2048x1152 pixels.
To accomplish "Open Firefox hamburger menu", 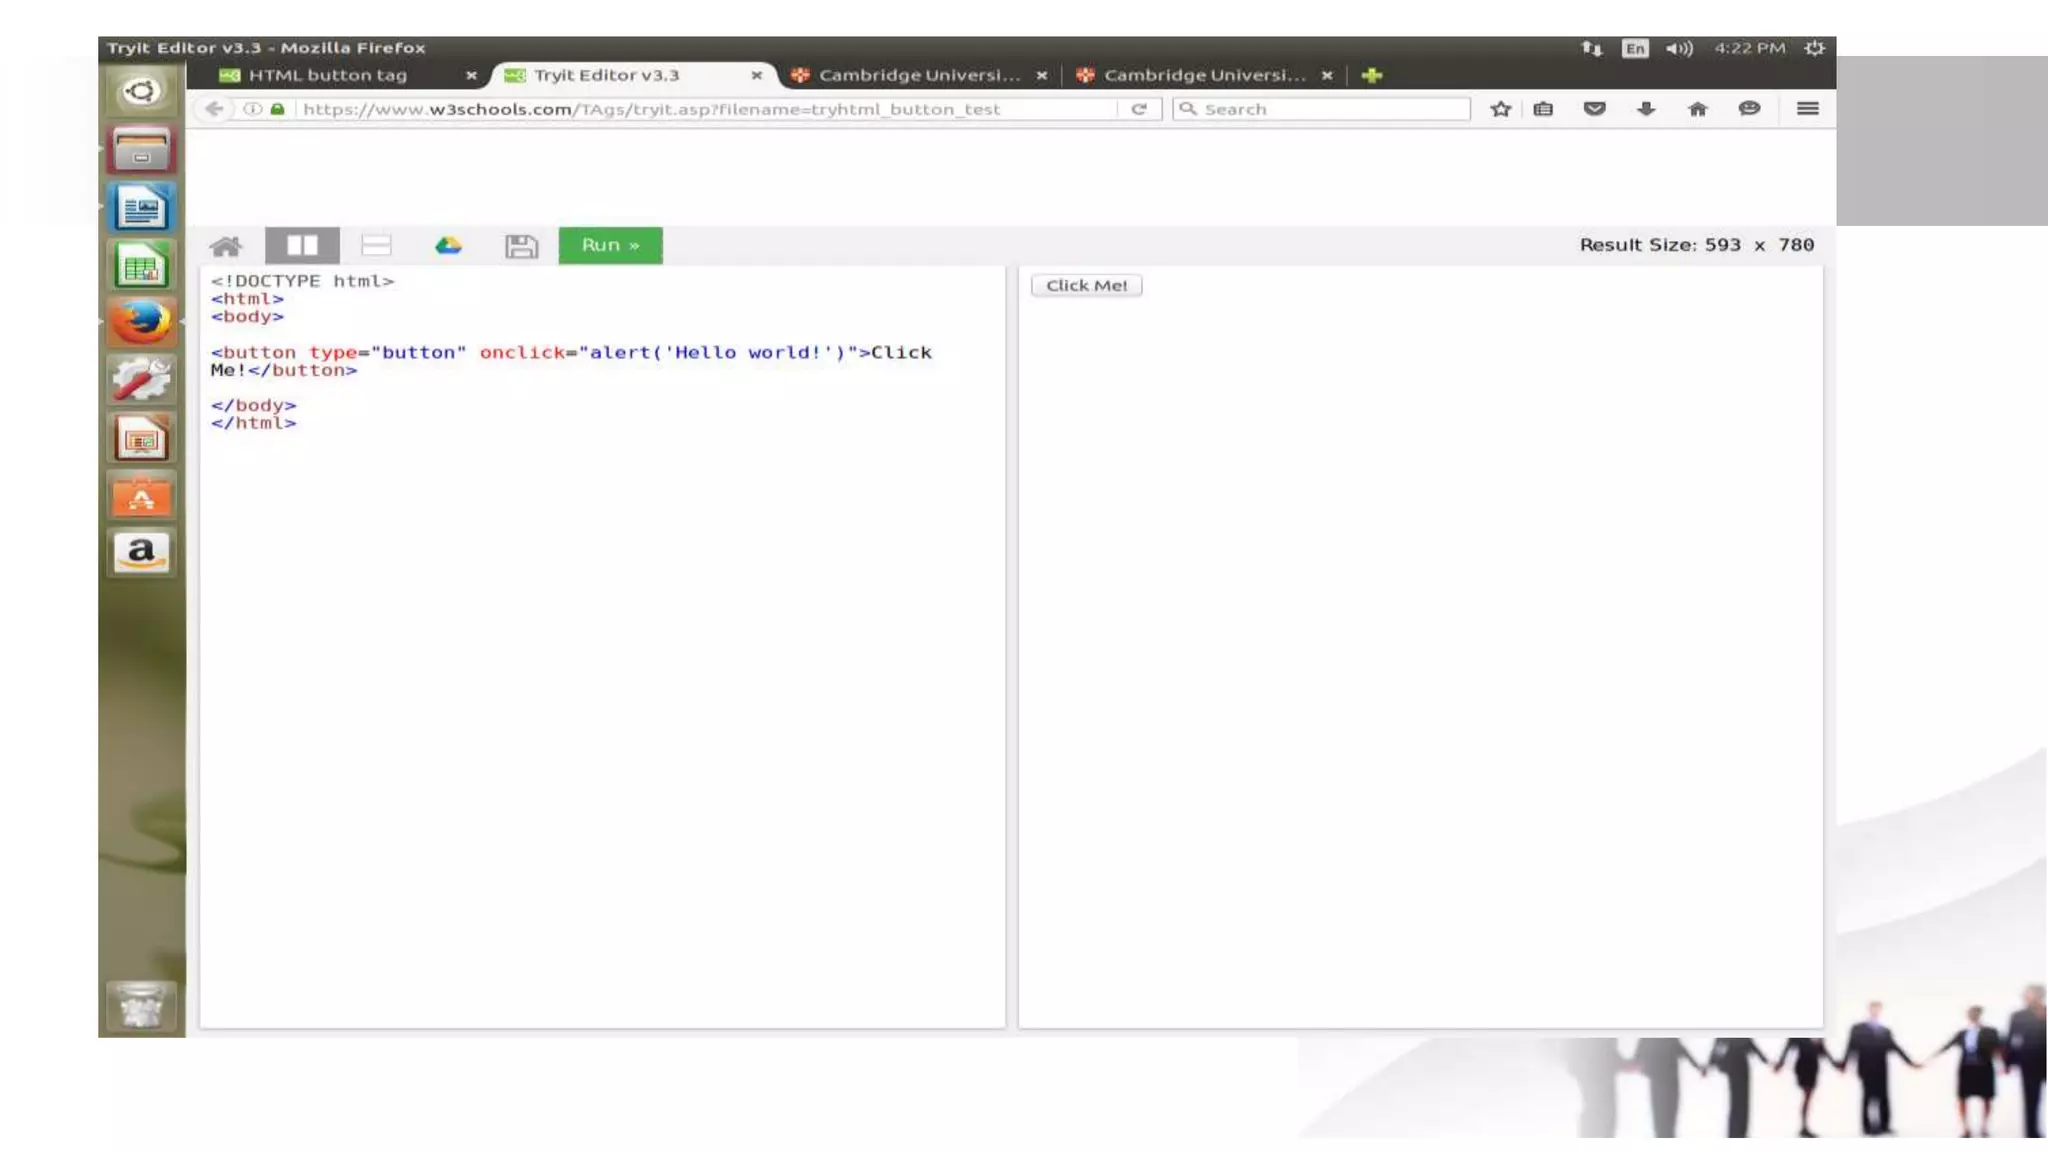I will click(x=1807, y=109).
